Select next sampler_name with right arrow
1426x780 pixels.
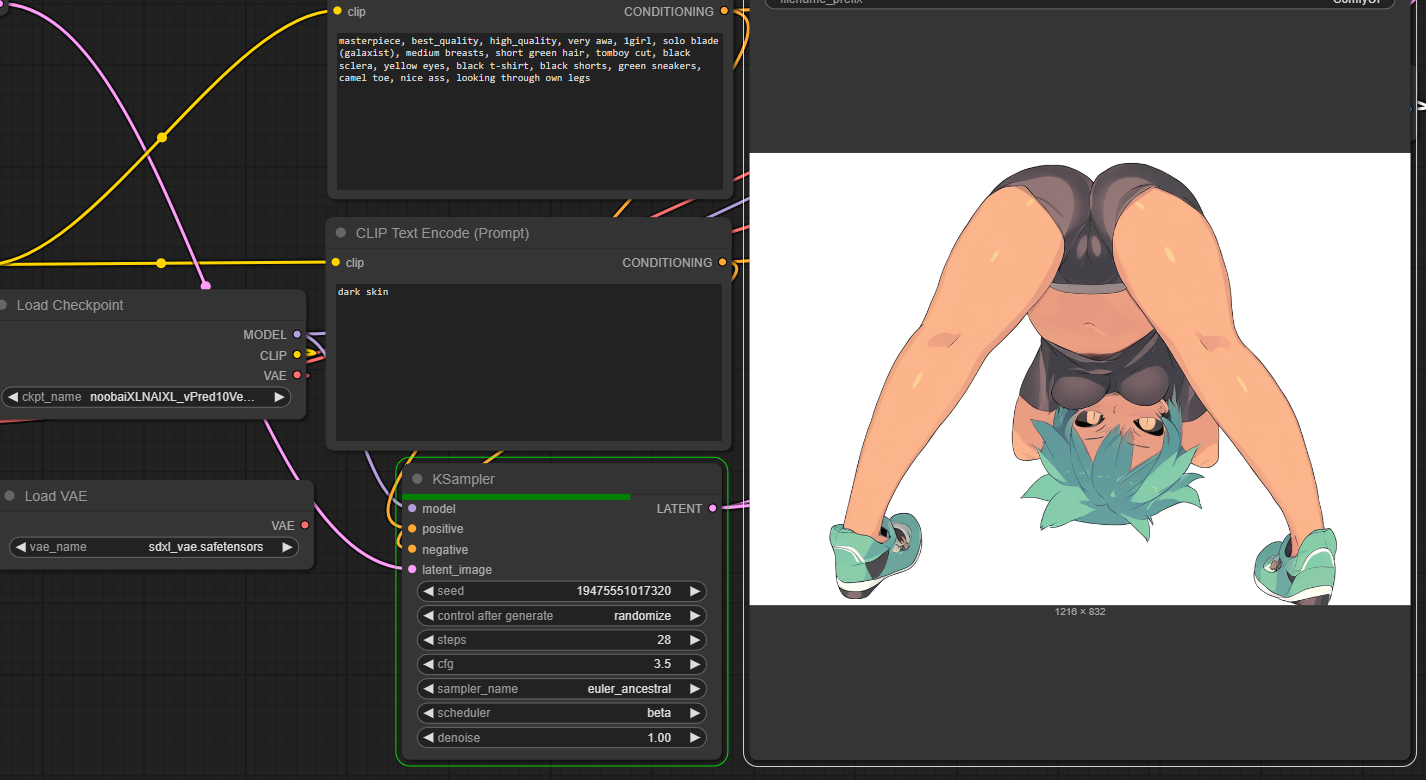coord(695,689)
